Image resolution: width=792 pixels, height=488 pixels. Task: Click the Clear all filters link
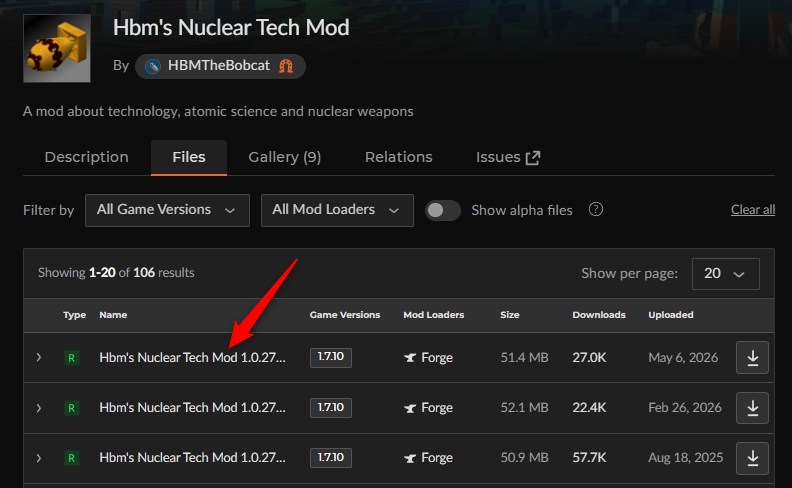[x=753, y=210]
